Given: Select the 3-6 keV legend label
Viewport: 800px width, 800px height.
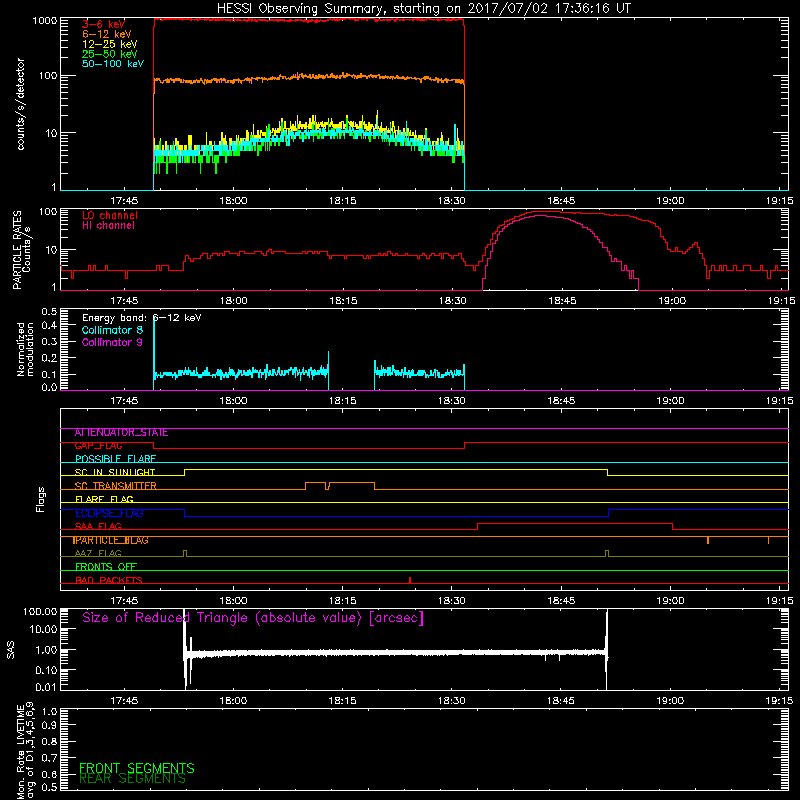Looking at the screenshot, I should click(103, 24).
